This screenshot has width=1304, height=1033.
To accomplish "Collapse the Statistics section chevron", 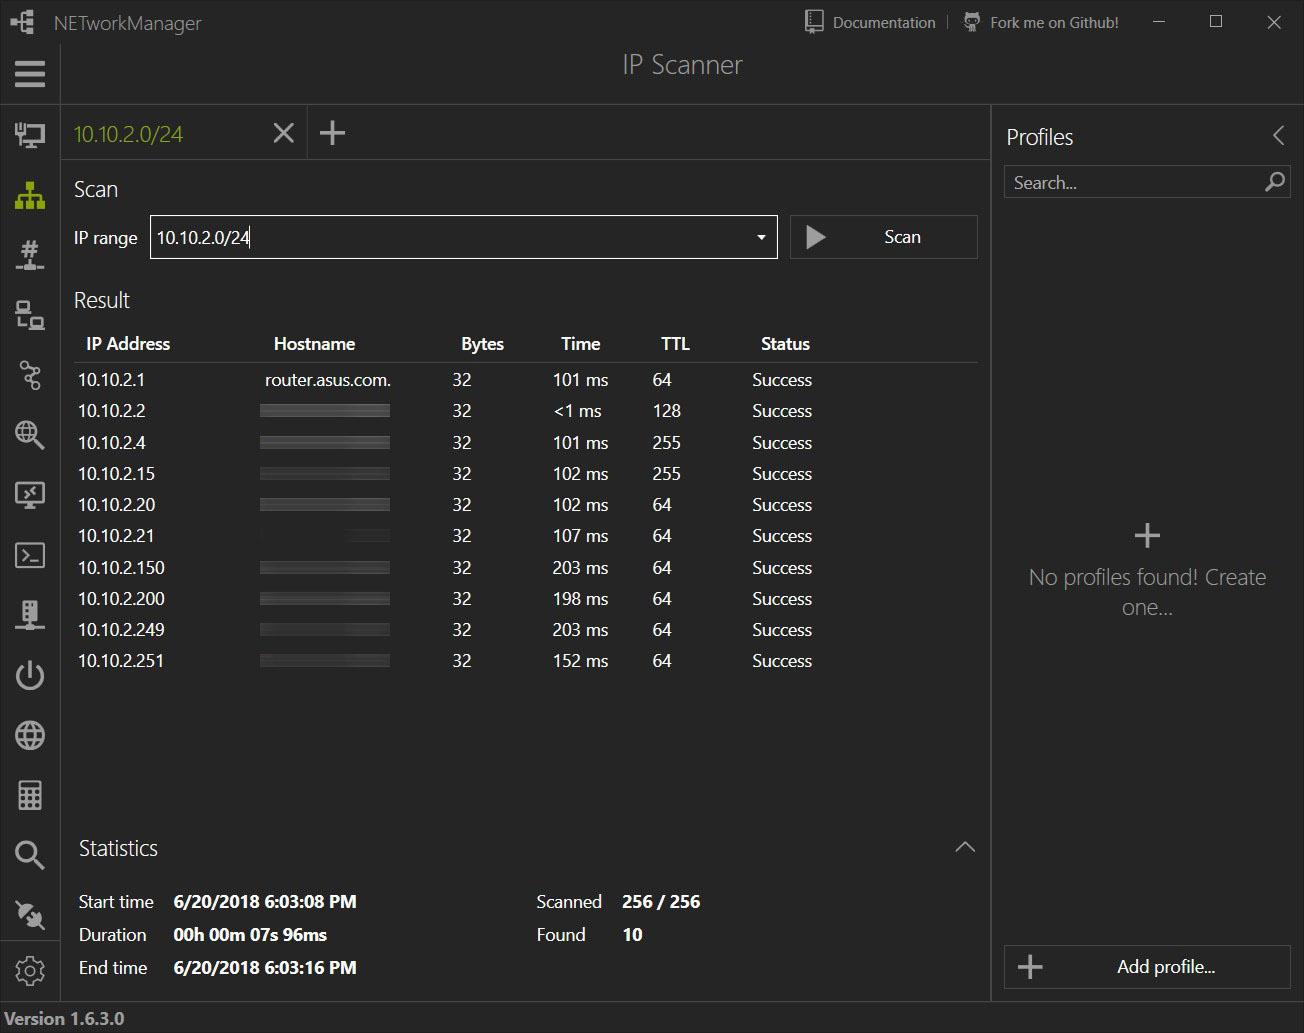I will point(964,848).
